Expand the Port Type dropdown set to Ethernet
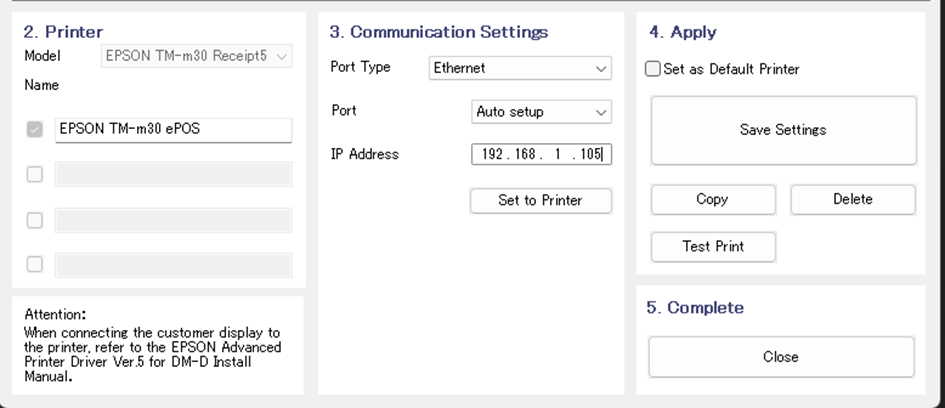The image size is (945, 408). tap(519, 69)
